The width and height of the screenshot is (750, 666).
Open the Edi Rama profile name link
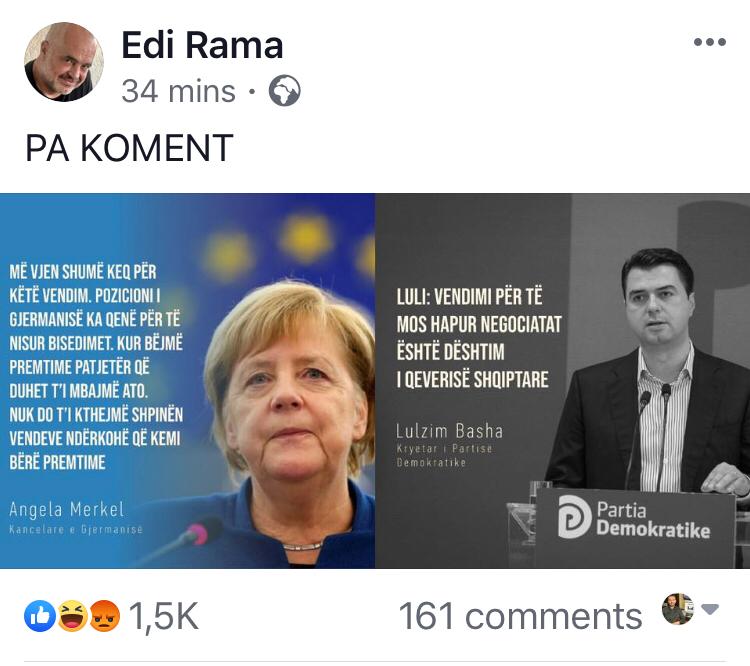202,45
